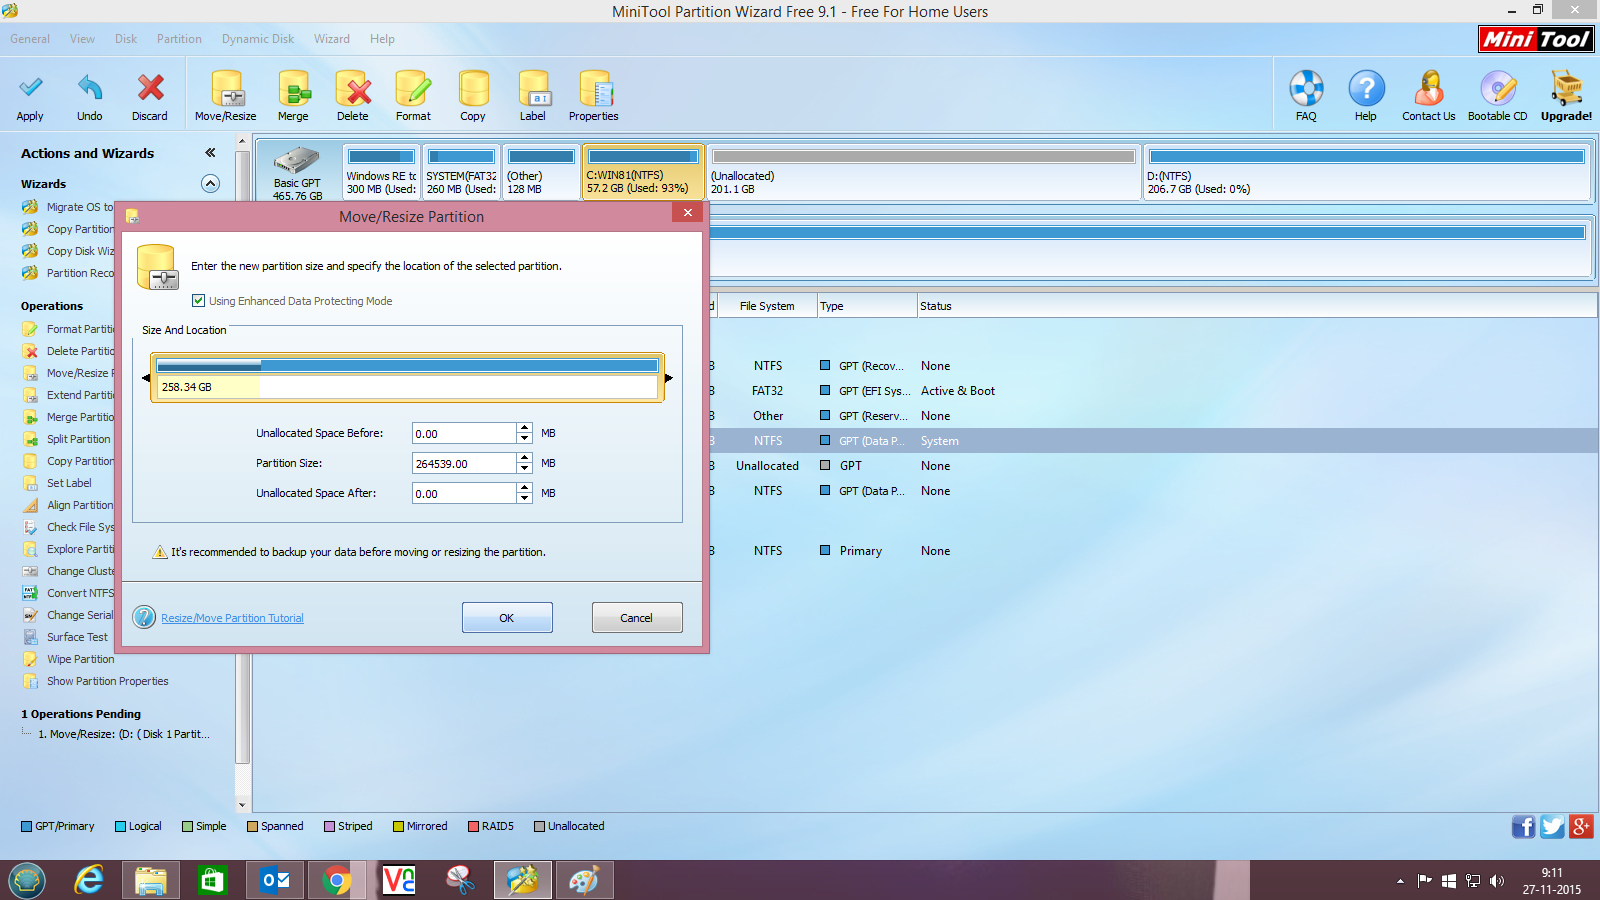Screen dimensions: 1600x900
Task: Select the C:WIN81(NTFS) partition block
Action: 643,172
